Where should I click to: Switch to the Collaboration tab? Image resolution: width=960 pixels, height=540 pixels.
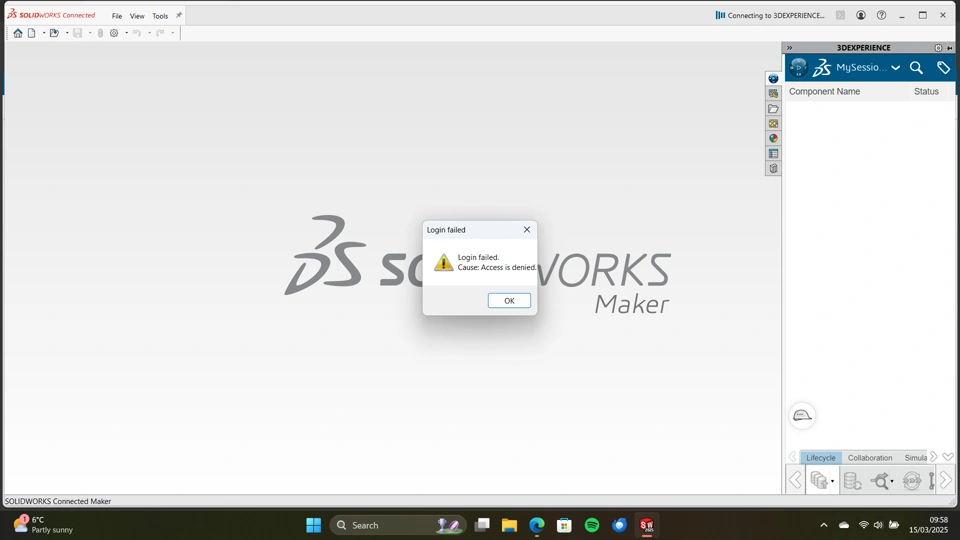[869, 458]
